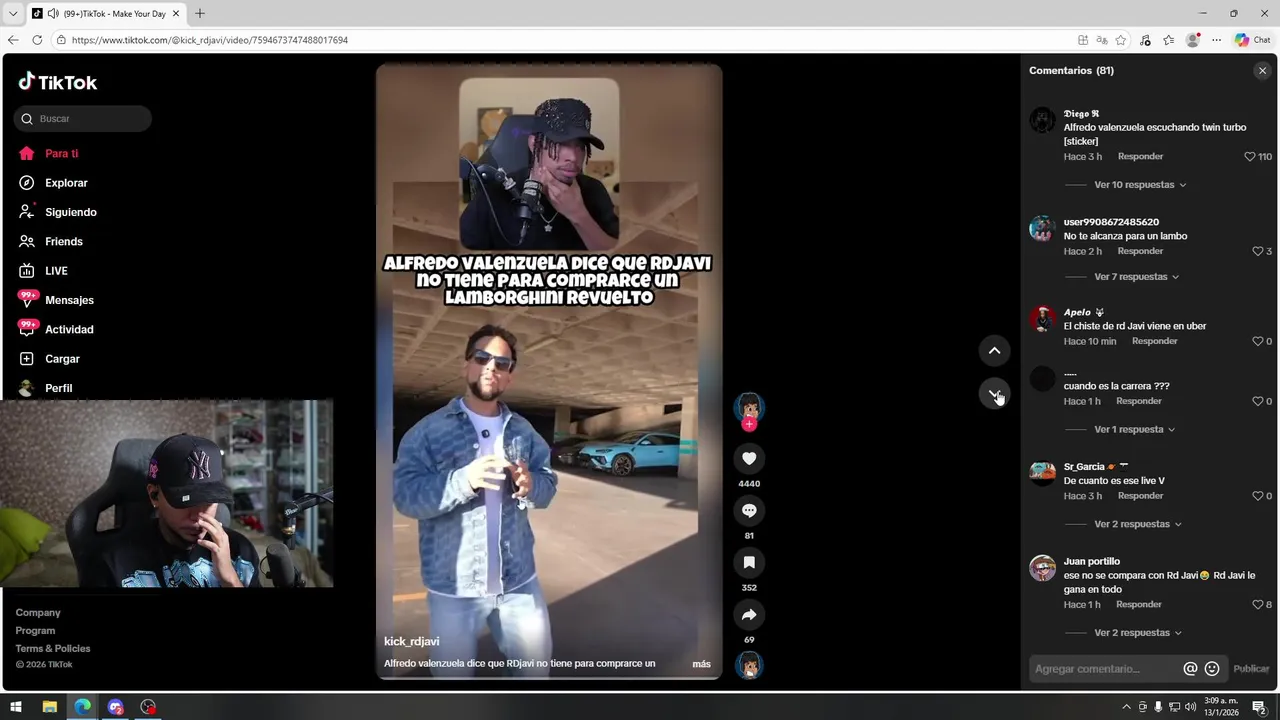
Task: Open the Company footer link
Action: point(38,613)
